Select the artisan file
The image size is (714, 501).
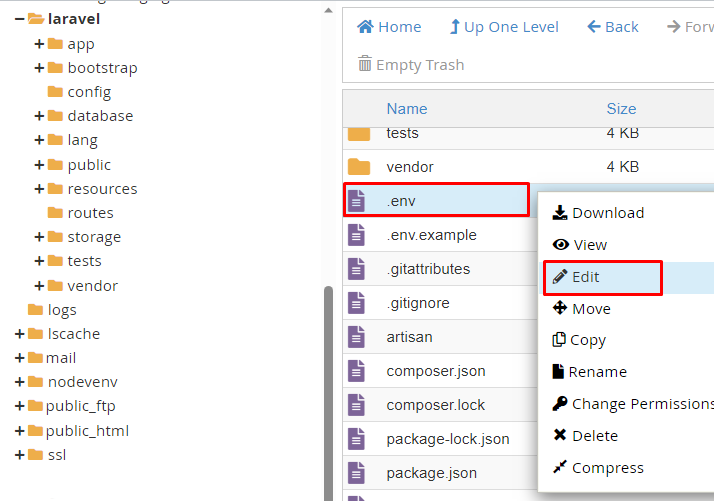[x=440, y=337]
